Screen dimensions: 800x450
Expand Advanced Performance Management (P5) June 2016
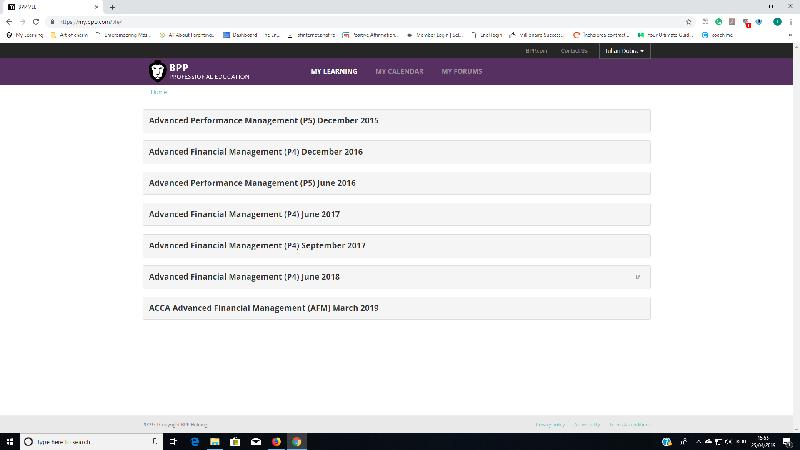396,183
